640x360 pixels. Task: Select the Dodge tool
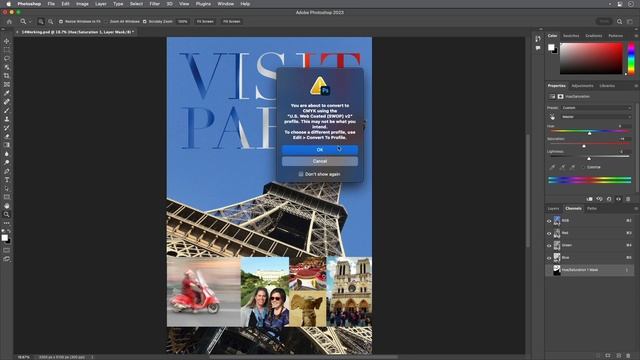point(7,162)
